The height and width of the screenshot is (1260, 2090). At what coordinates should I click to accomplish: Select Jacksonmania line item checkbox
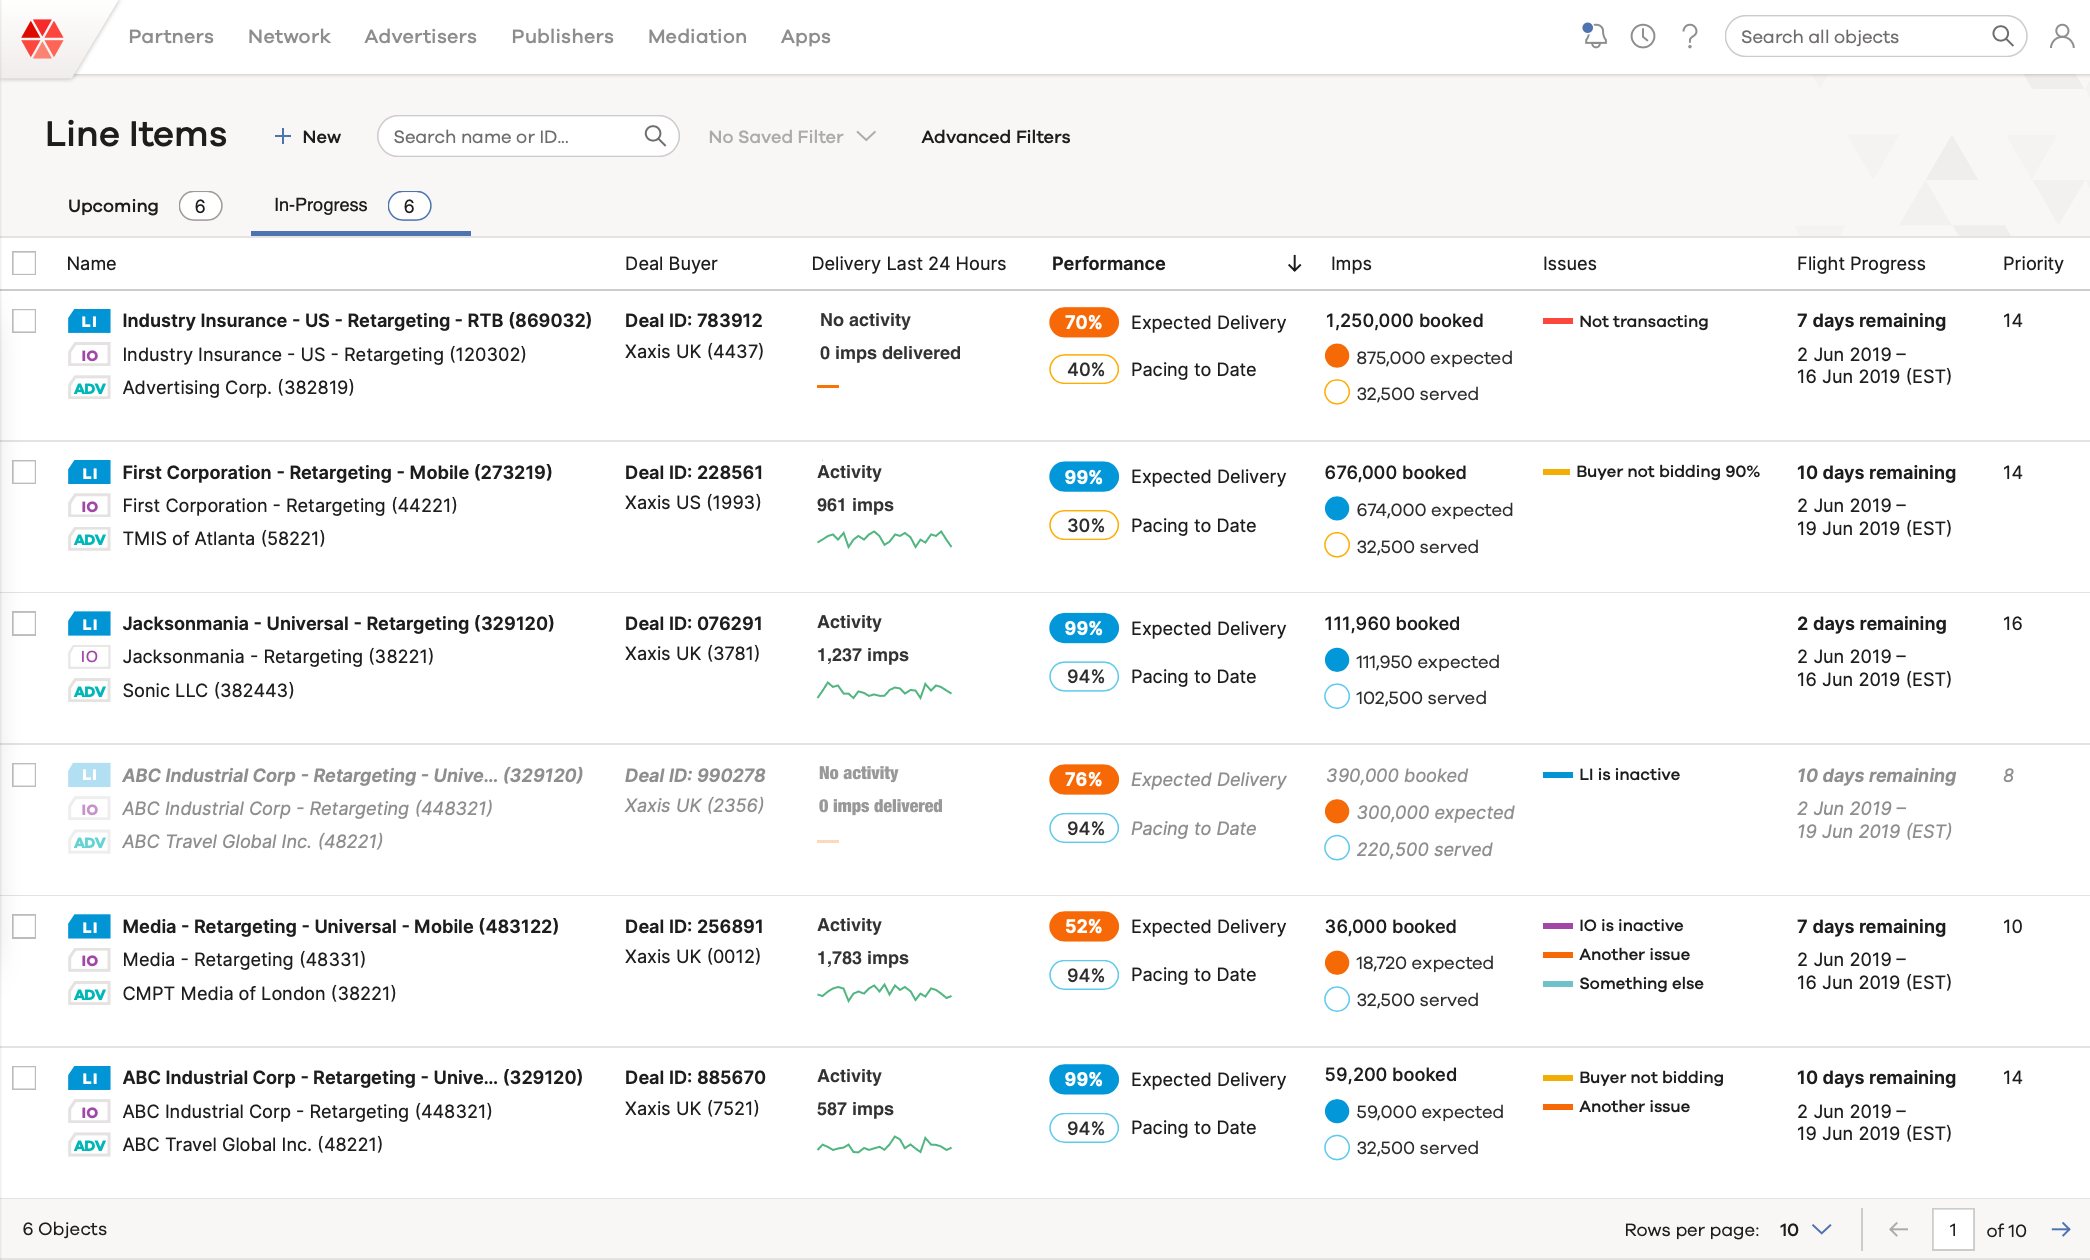tap(24, 624)
